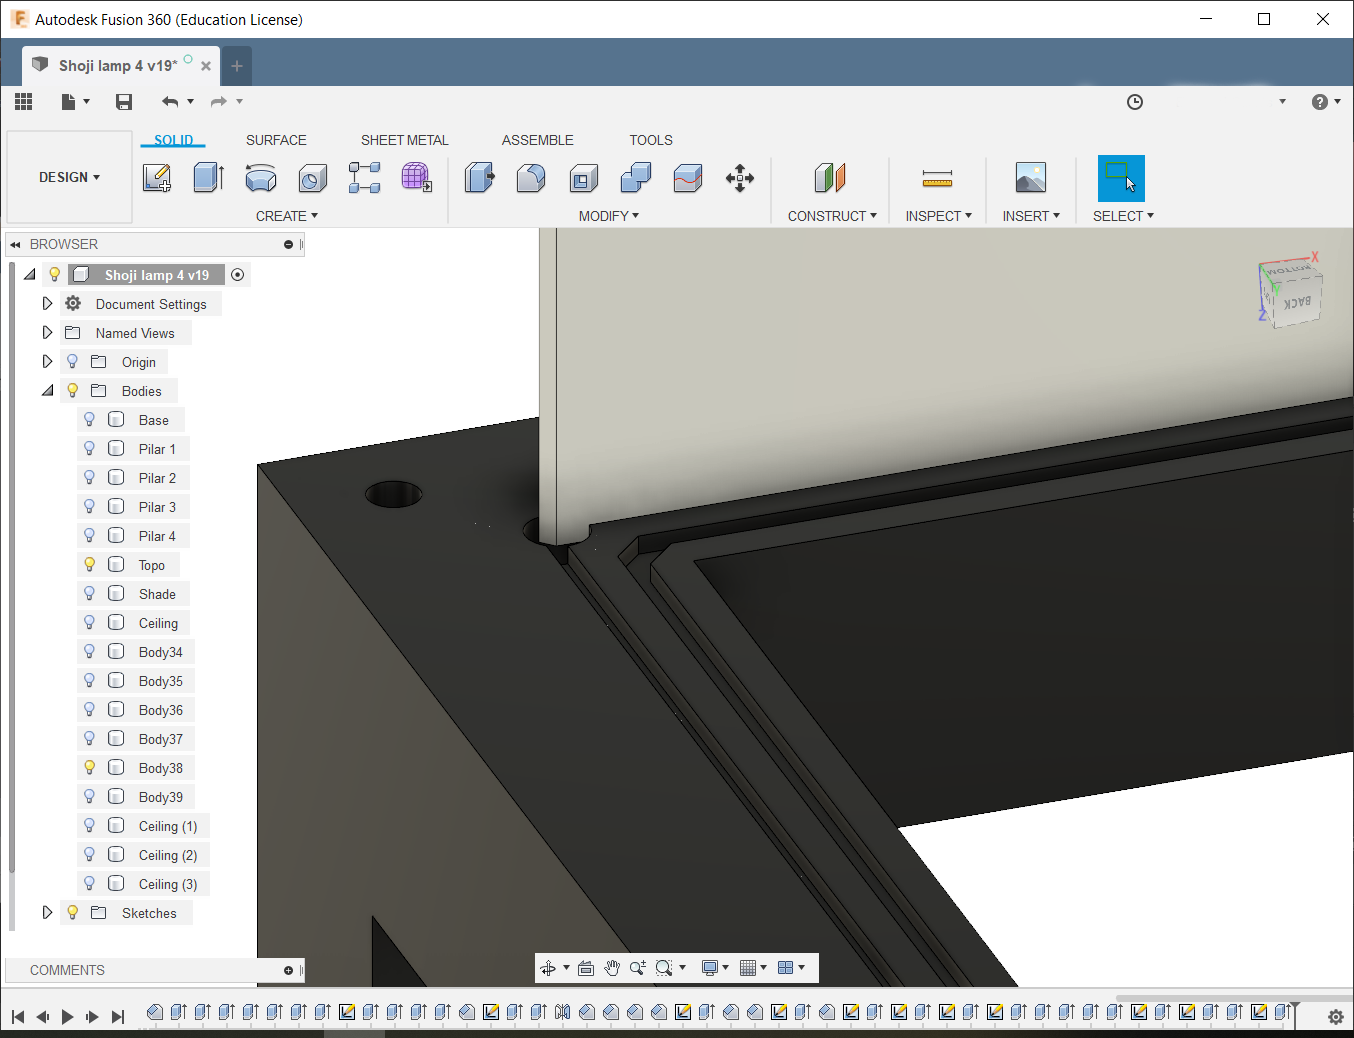Screen dimensions: 1354x1038
Task: Click the Insert image icon
Action: [x=1030, y=178]
